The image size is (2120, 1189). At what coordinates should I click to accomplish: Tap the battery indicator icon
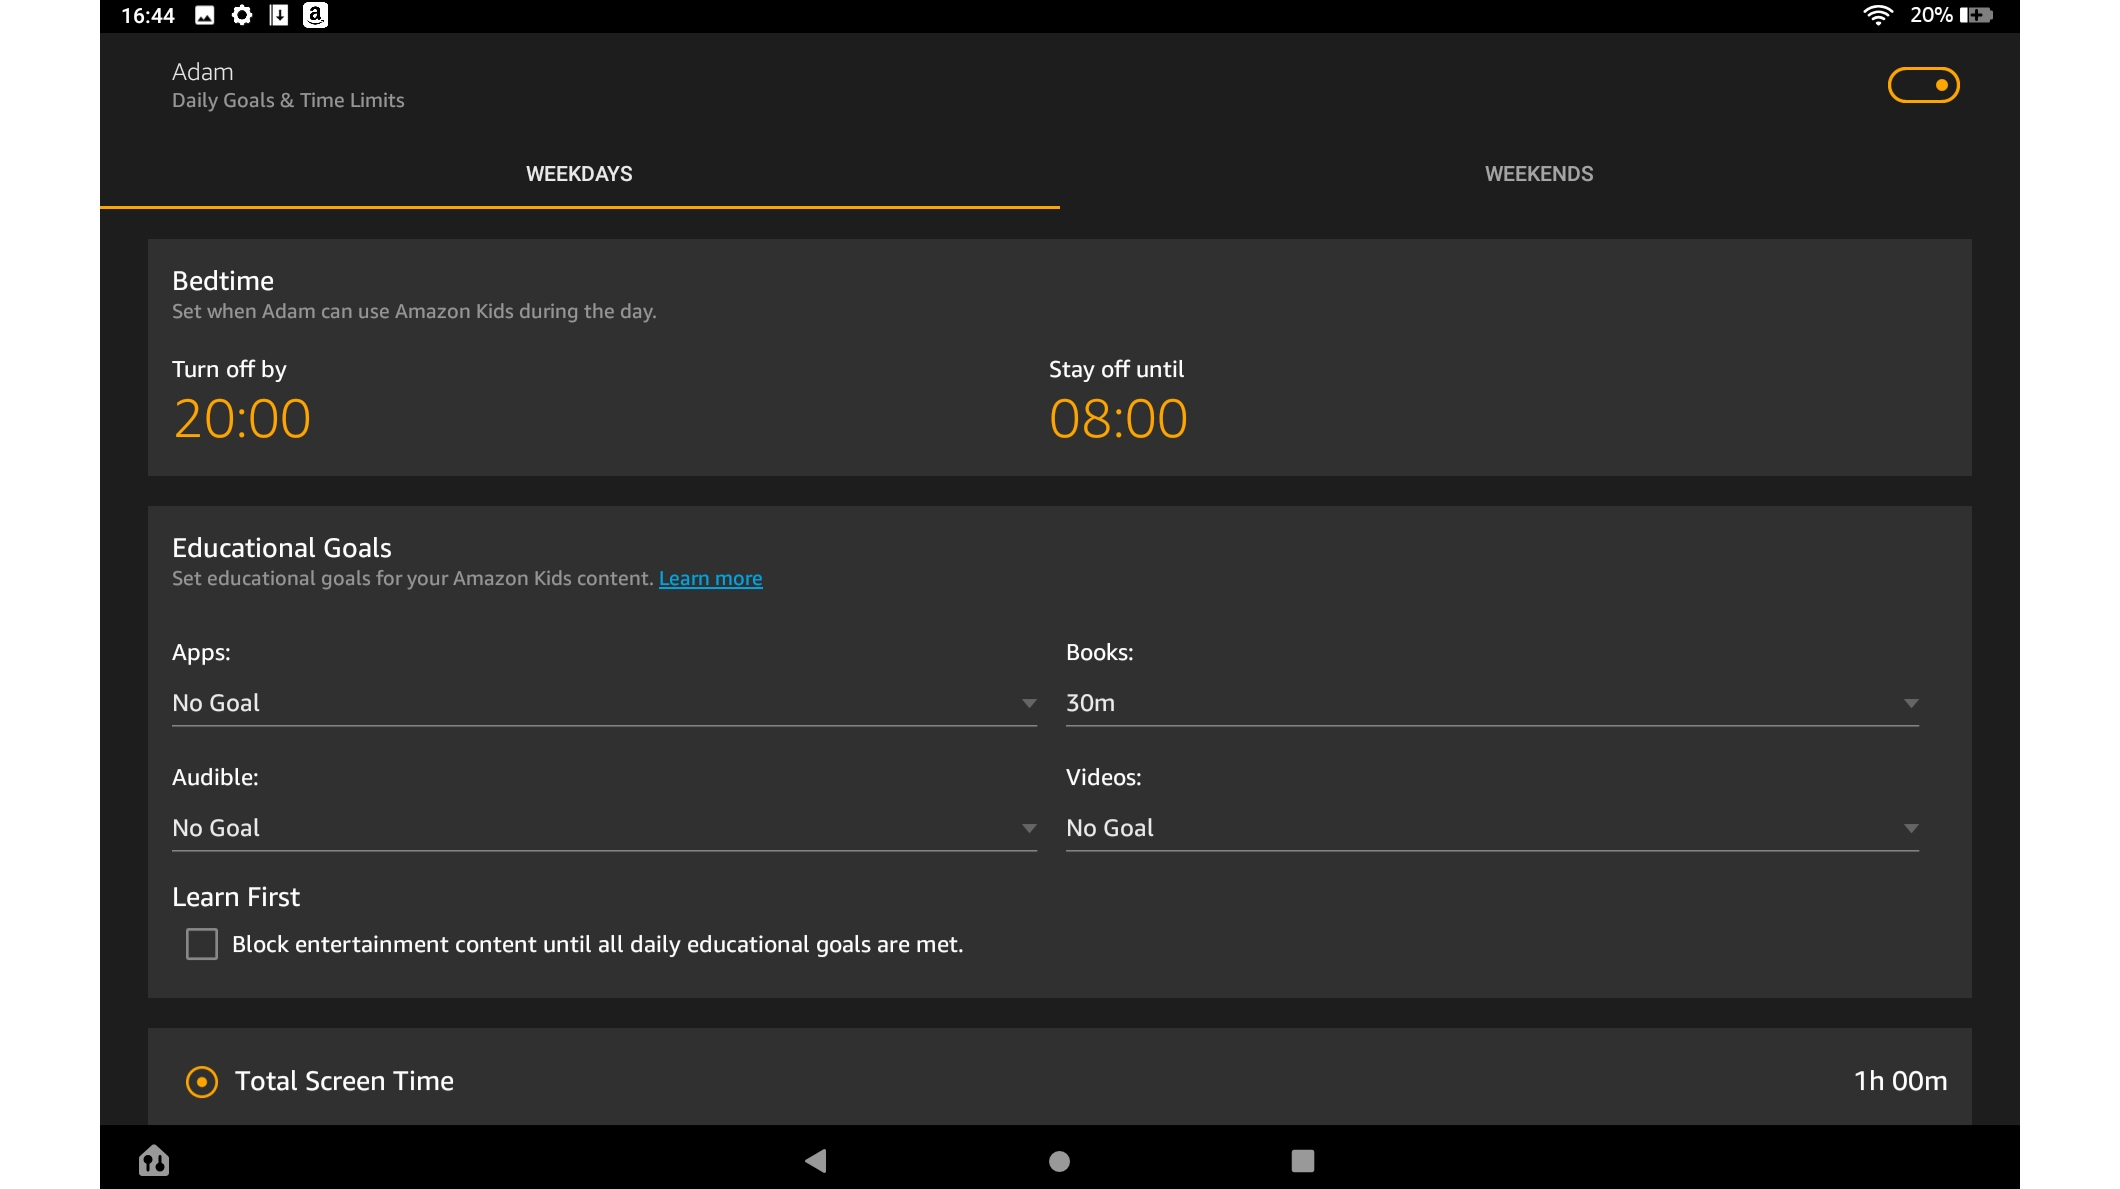click(1976, 15)
